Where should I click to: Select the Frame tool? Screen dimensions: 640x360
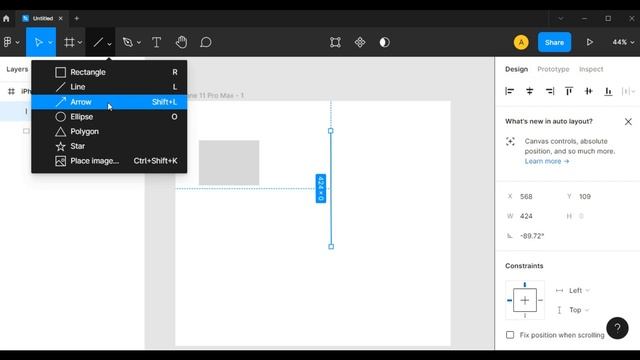coord(69,42)
